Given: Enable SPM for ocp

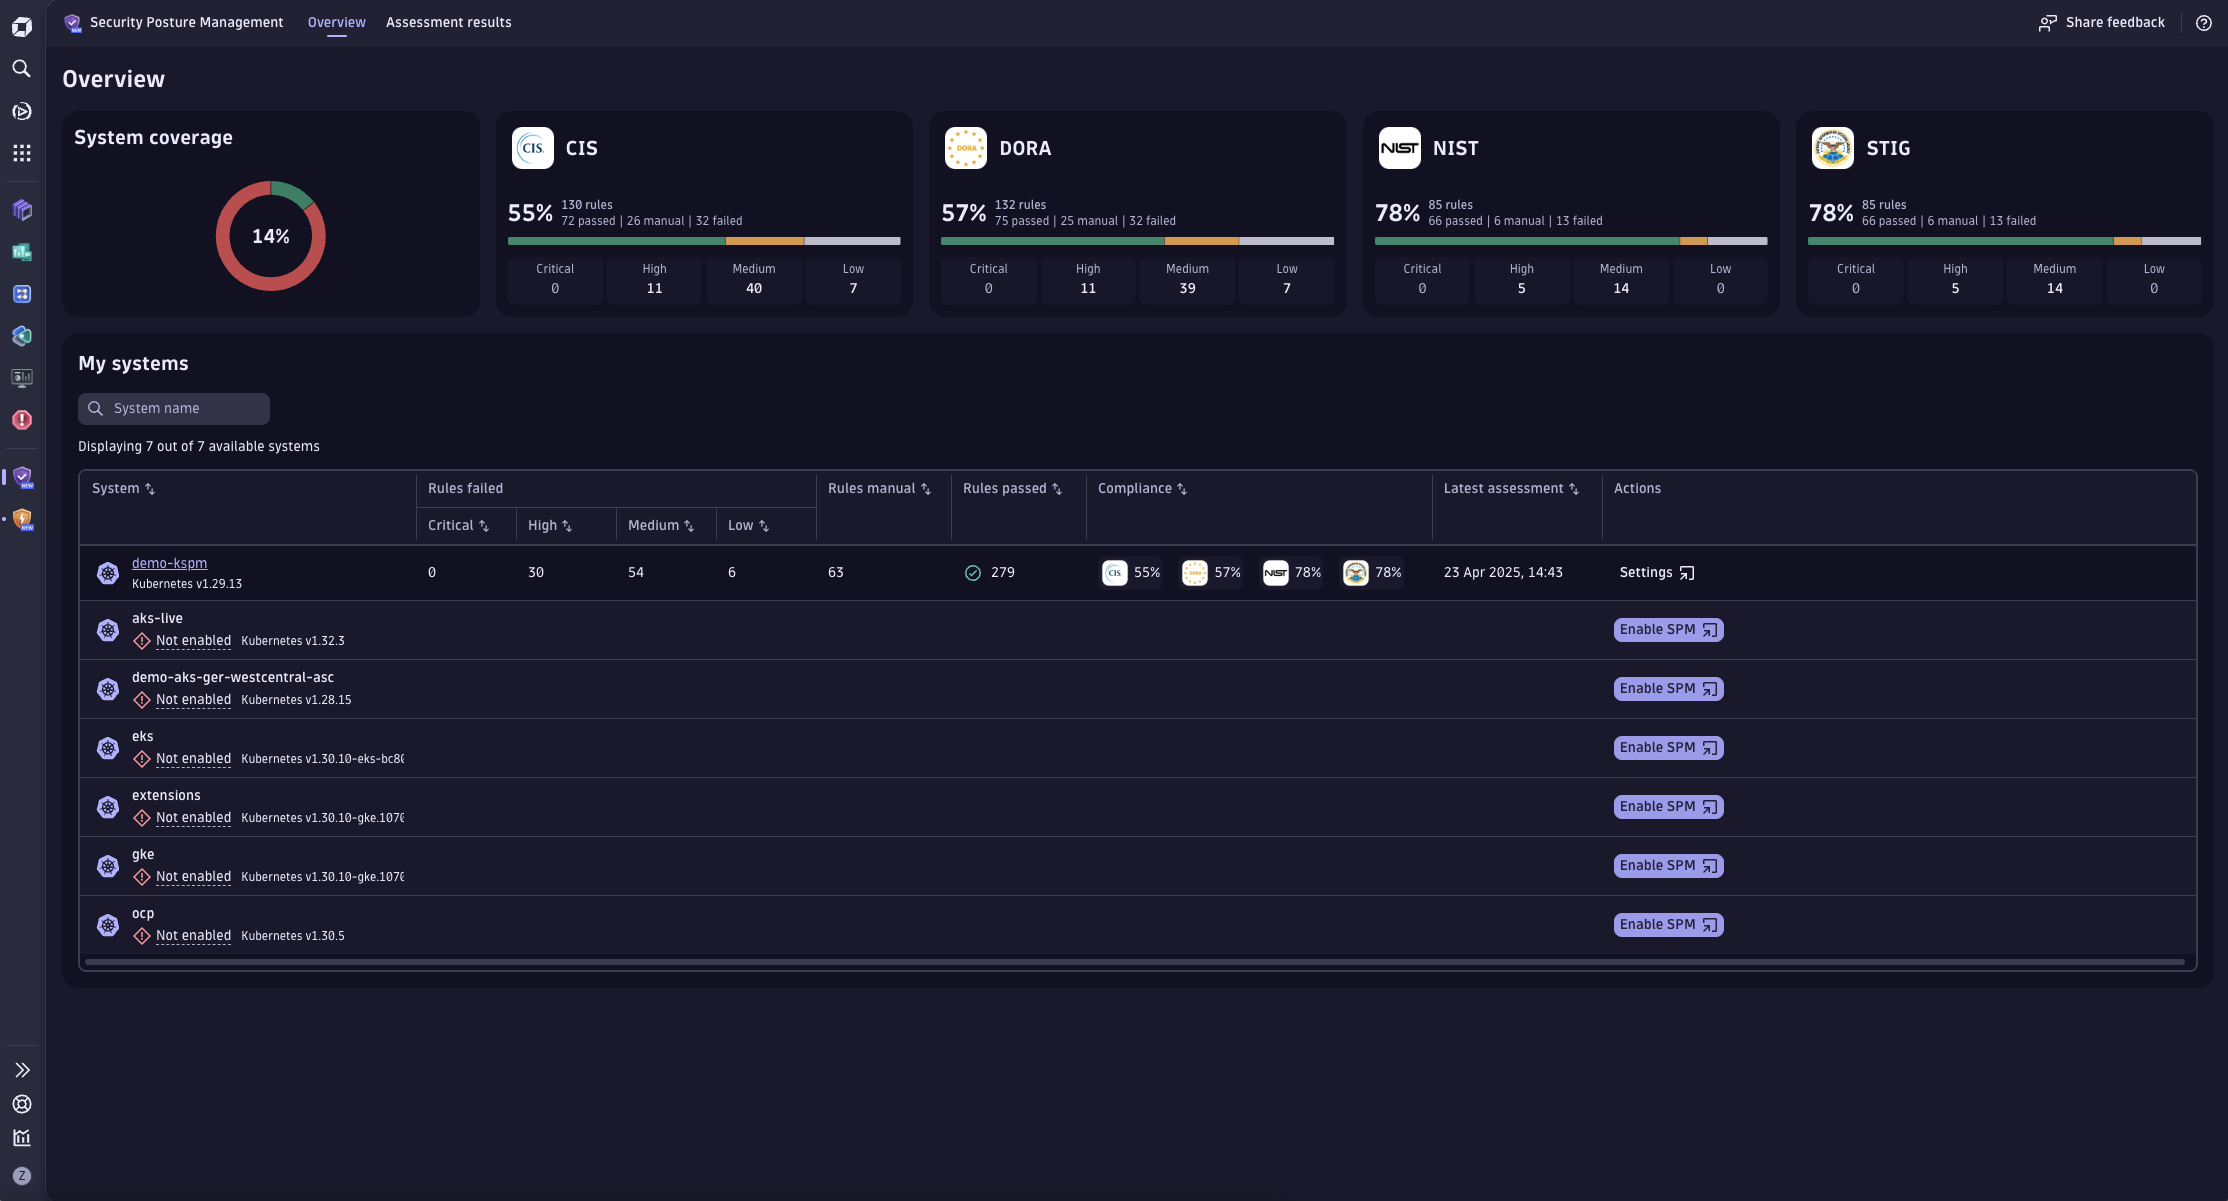Looking at the screenshot, I should pyautogui.click(x=1668, y=924).
